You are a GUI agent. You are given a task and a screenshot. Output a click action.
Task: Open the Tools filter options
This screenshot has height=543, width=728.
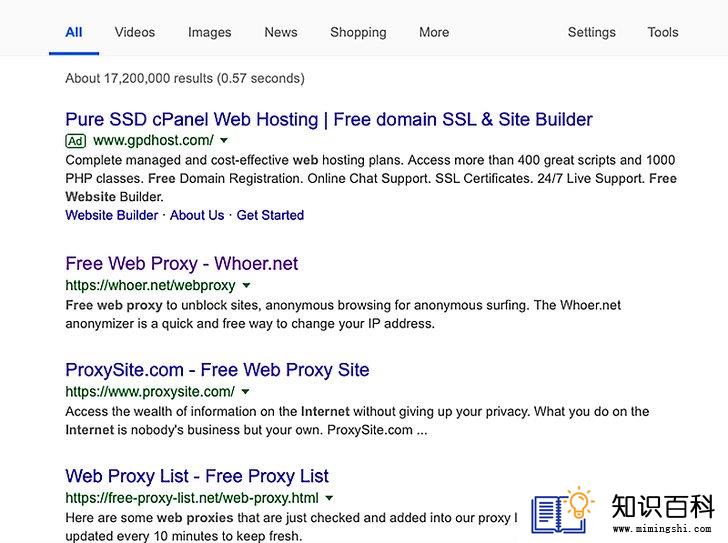click(x=663, y=32)
